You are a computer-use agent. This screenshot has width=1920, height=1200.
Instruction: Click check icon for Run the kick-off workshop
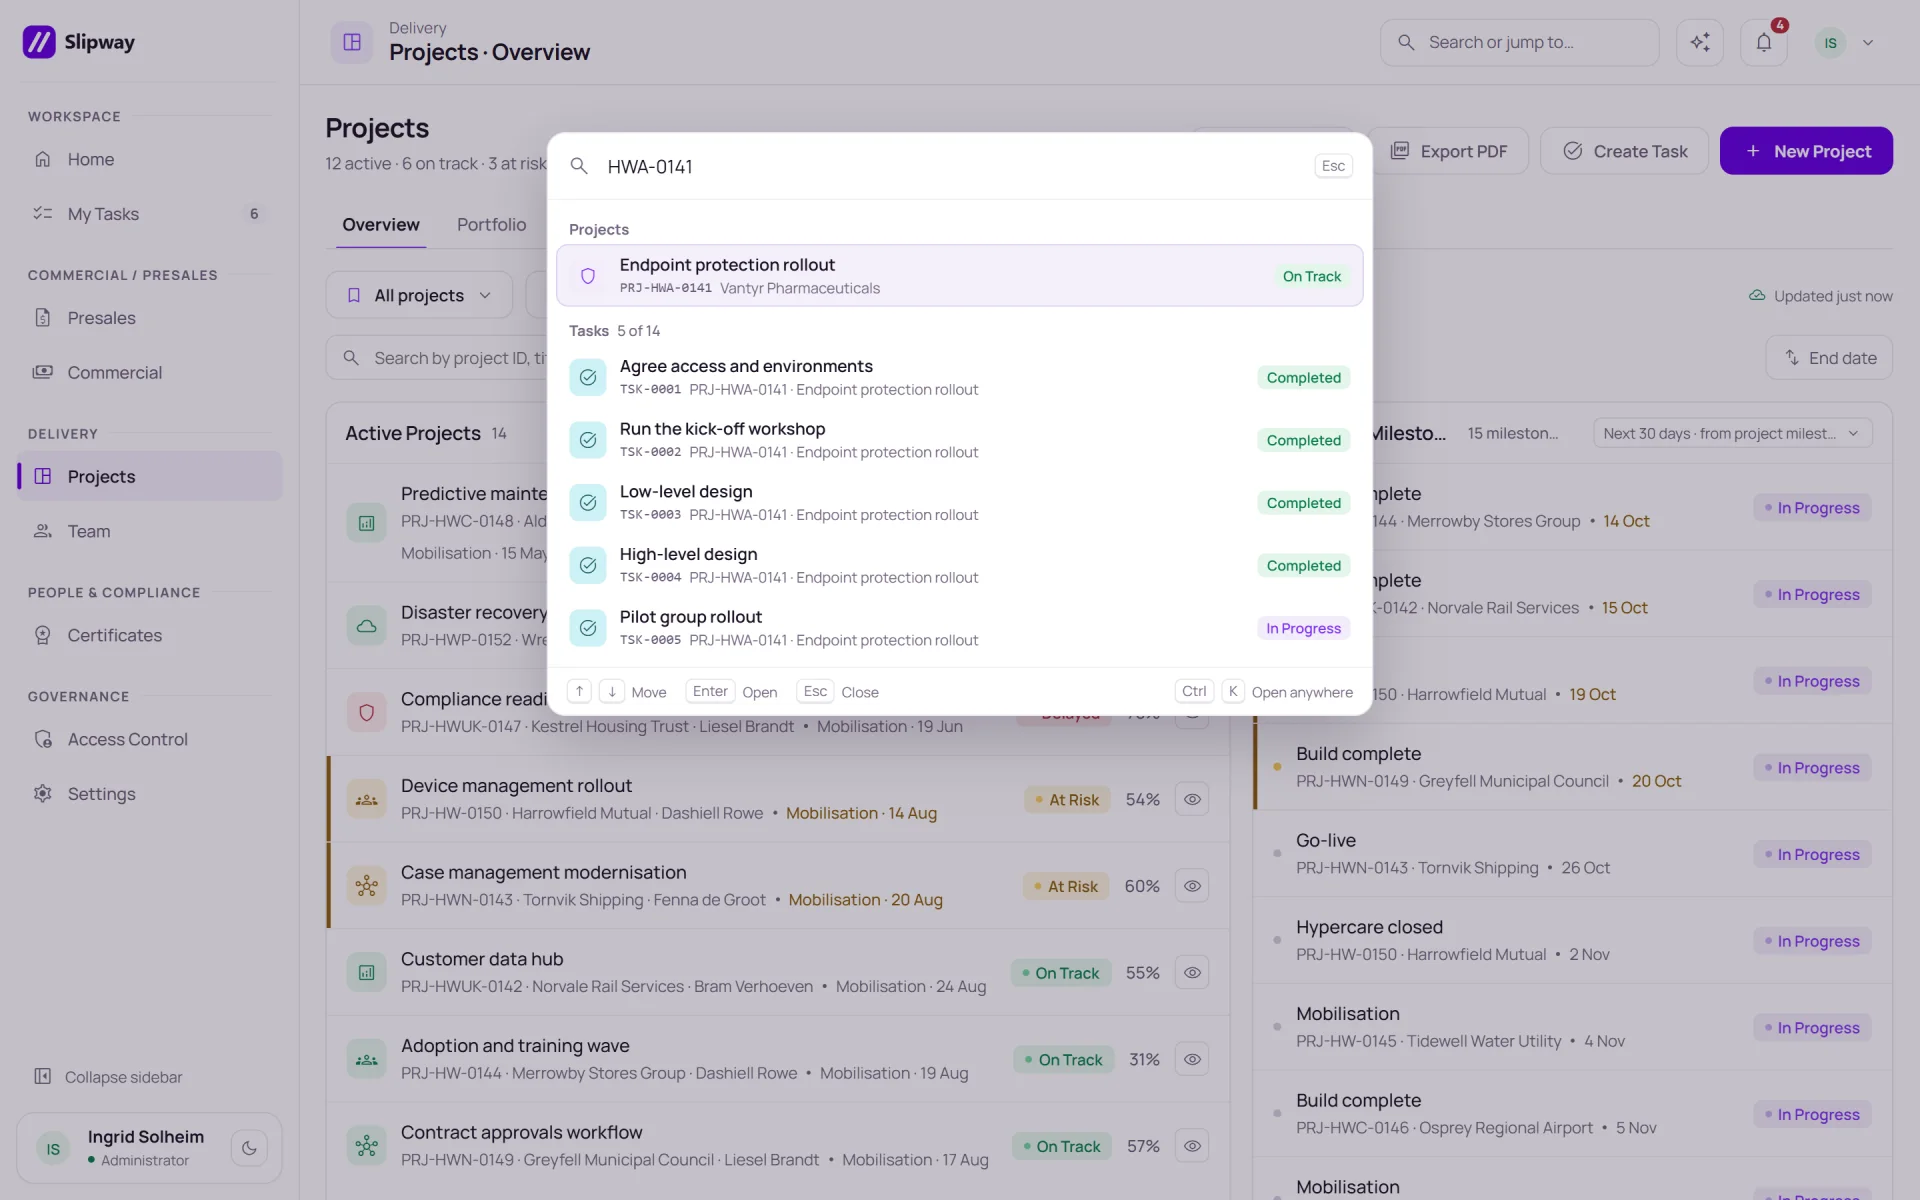point(588,440)
